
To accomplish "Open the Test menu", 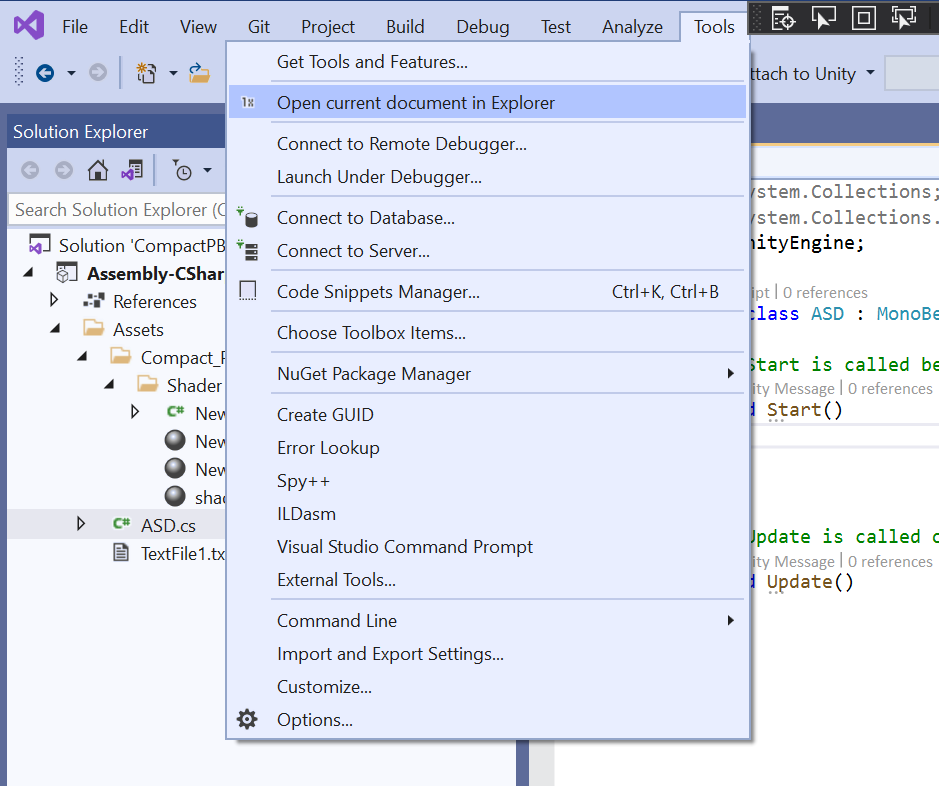I will 556,27.
